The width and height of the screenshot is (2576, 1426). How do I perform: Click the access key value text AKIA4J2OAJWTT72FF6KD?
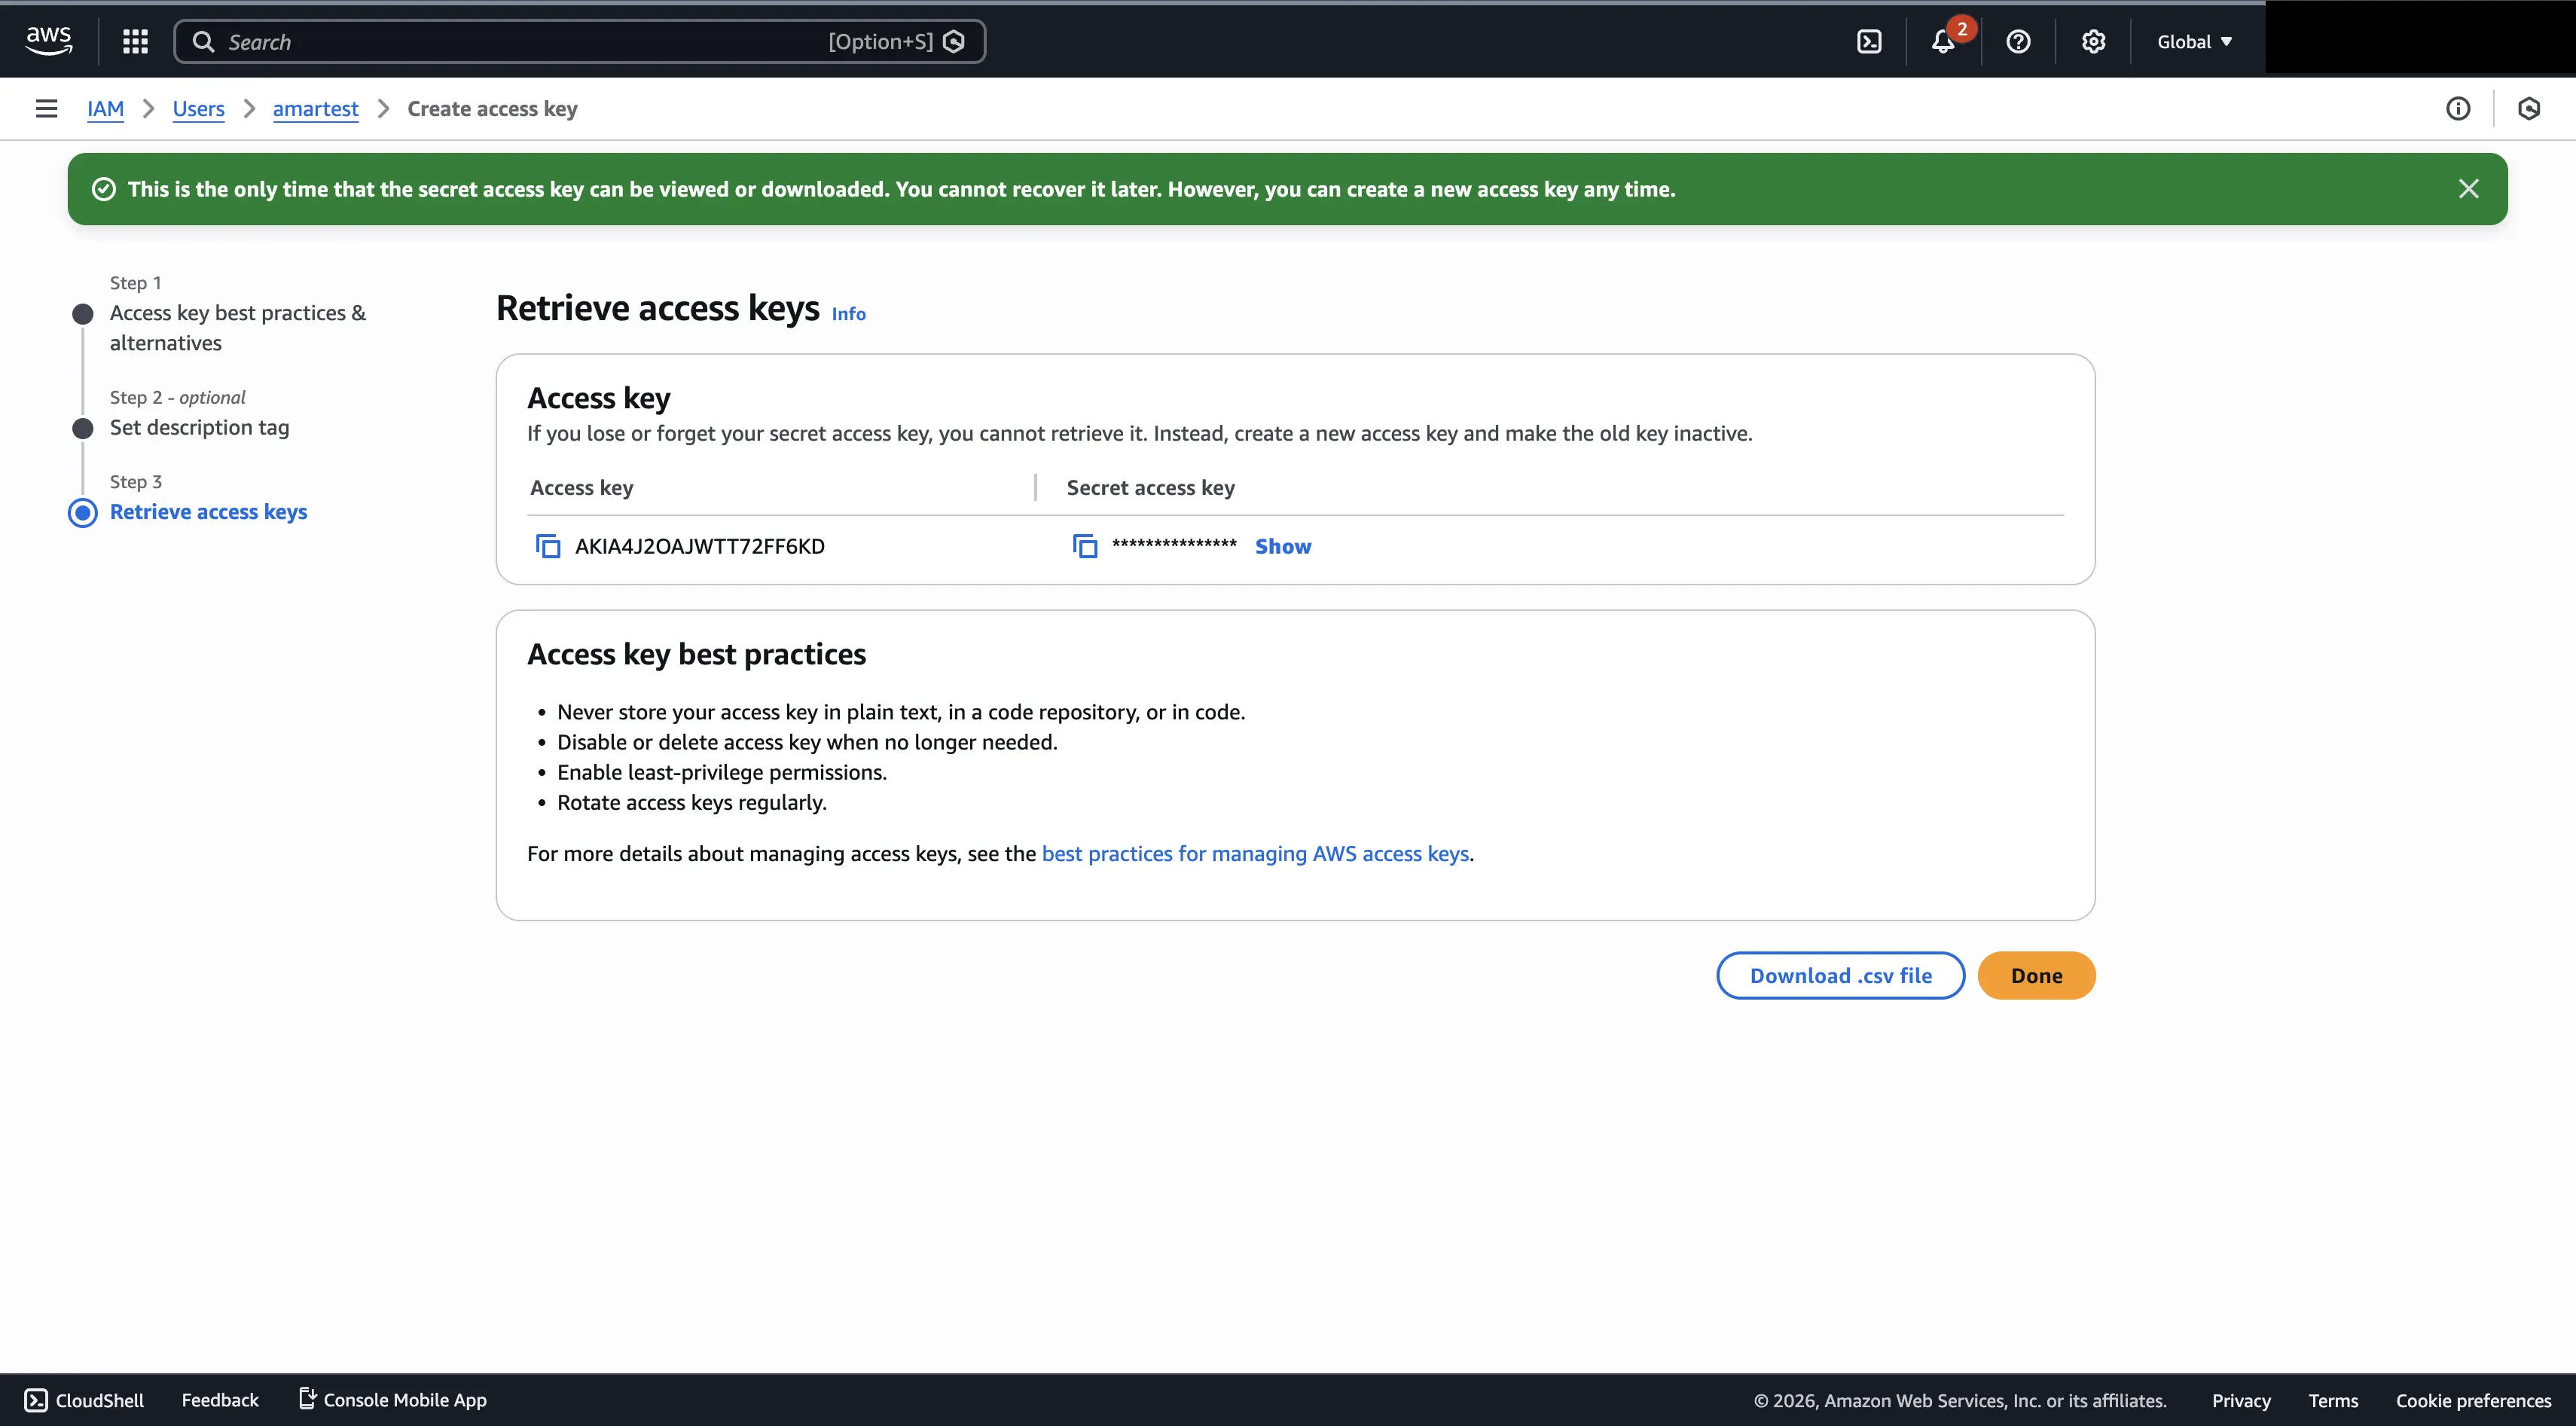click(x=699, y=546)
